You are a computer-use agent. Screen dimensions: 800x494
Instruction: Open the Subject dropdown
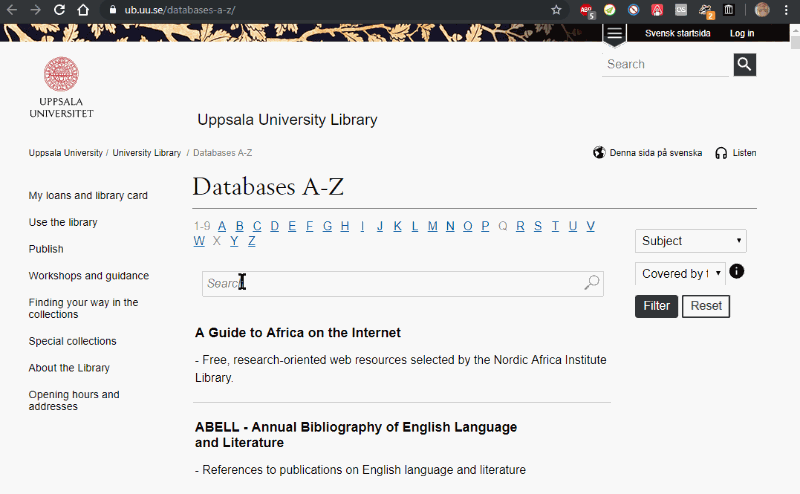point(690,241)
